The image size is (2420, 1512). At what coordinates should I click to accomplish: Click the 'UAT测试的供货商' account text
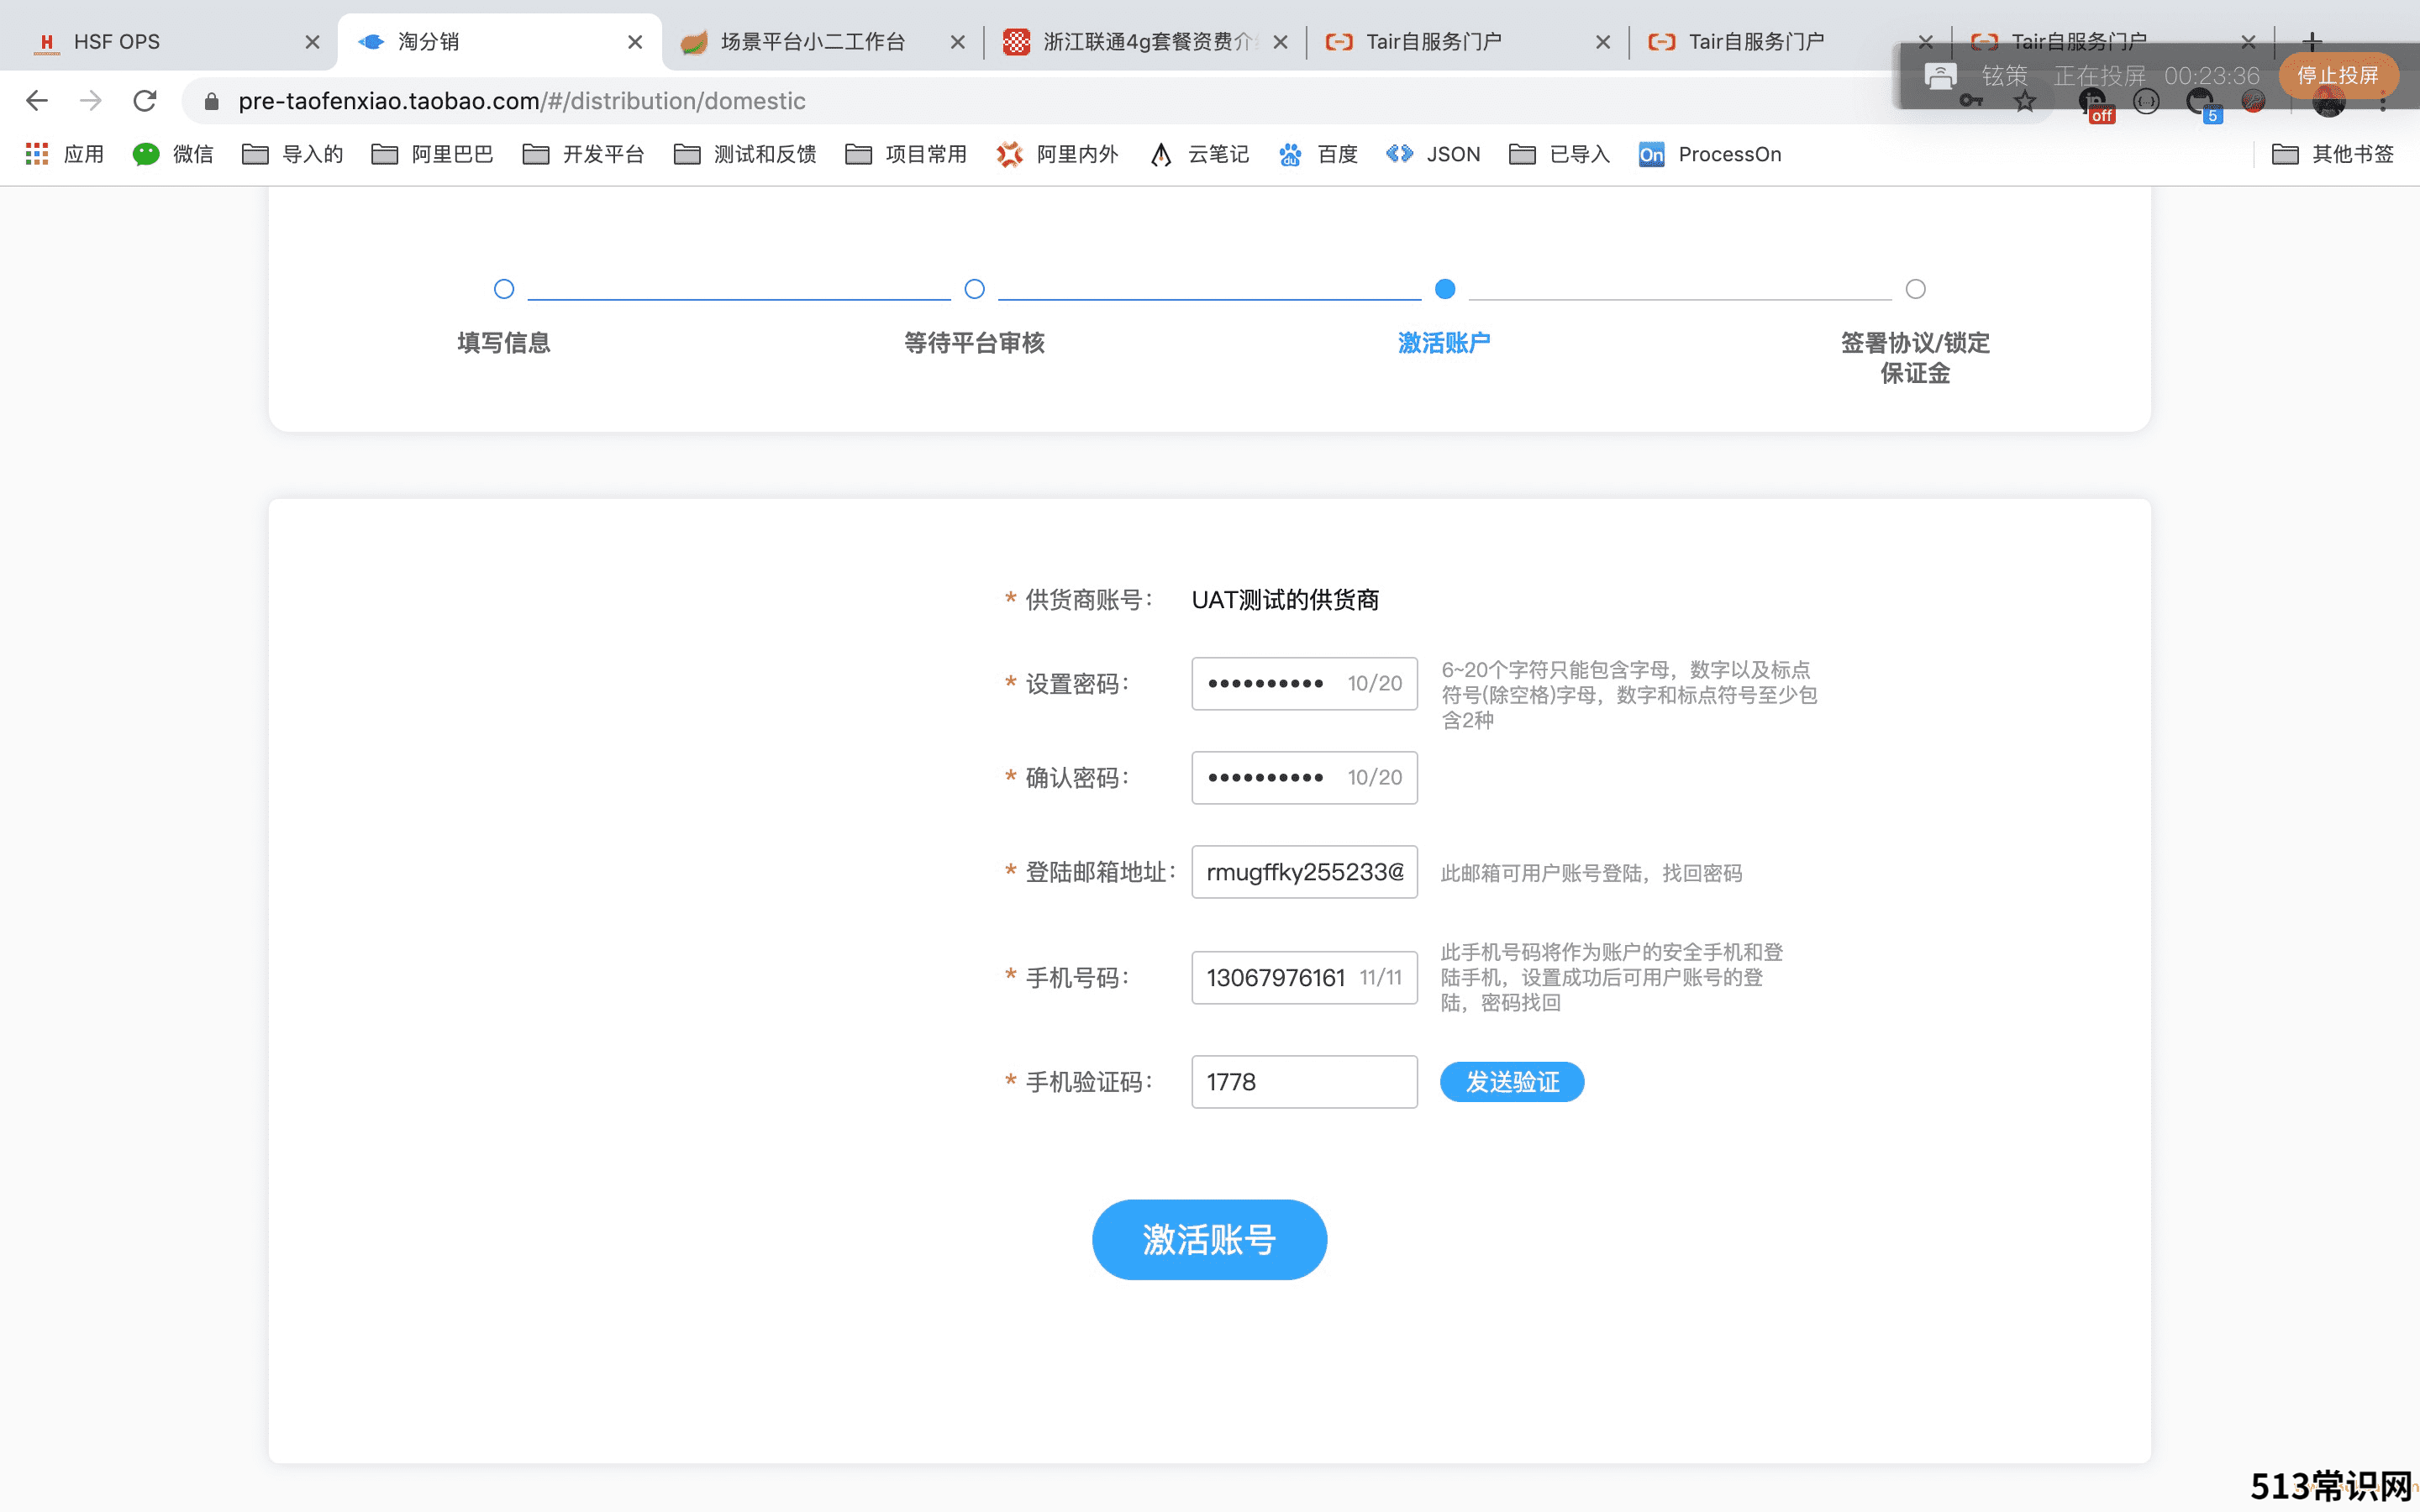1285,600
